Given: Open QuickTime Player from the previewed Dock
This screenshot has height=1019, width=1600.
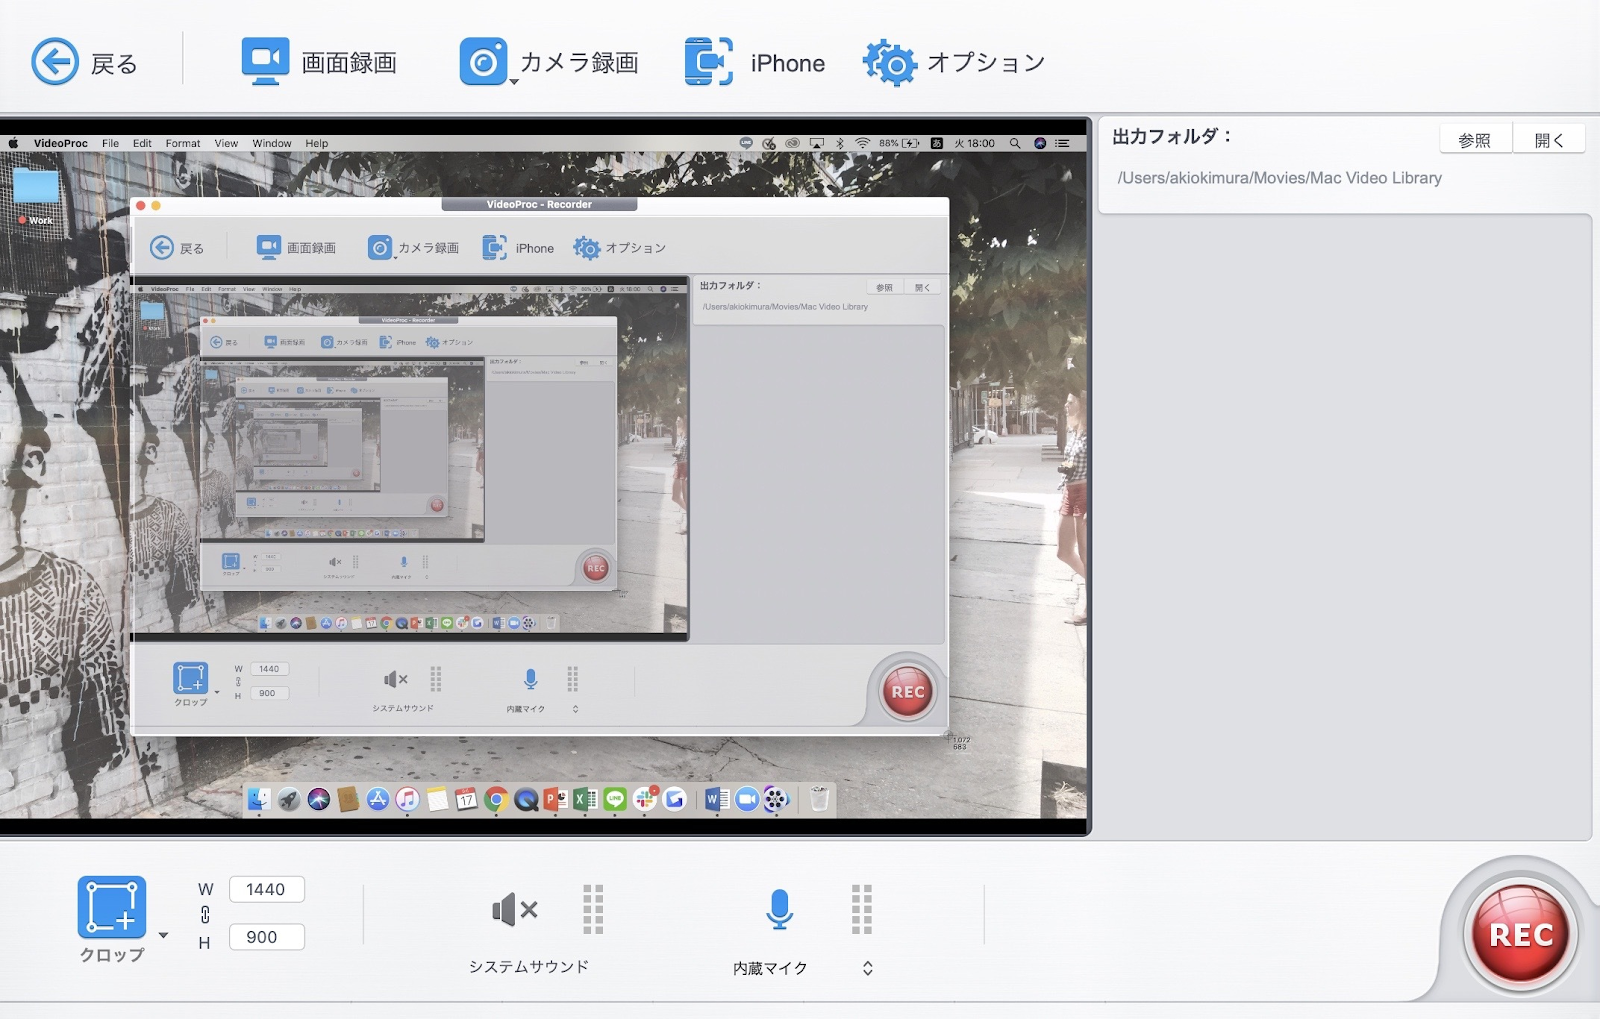Looking at the screenshot, I should (526, 799).
